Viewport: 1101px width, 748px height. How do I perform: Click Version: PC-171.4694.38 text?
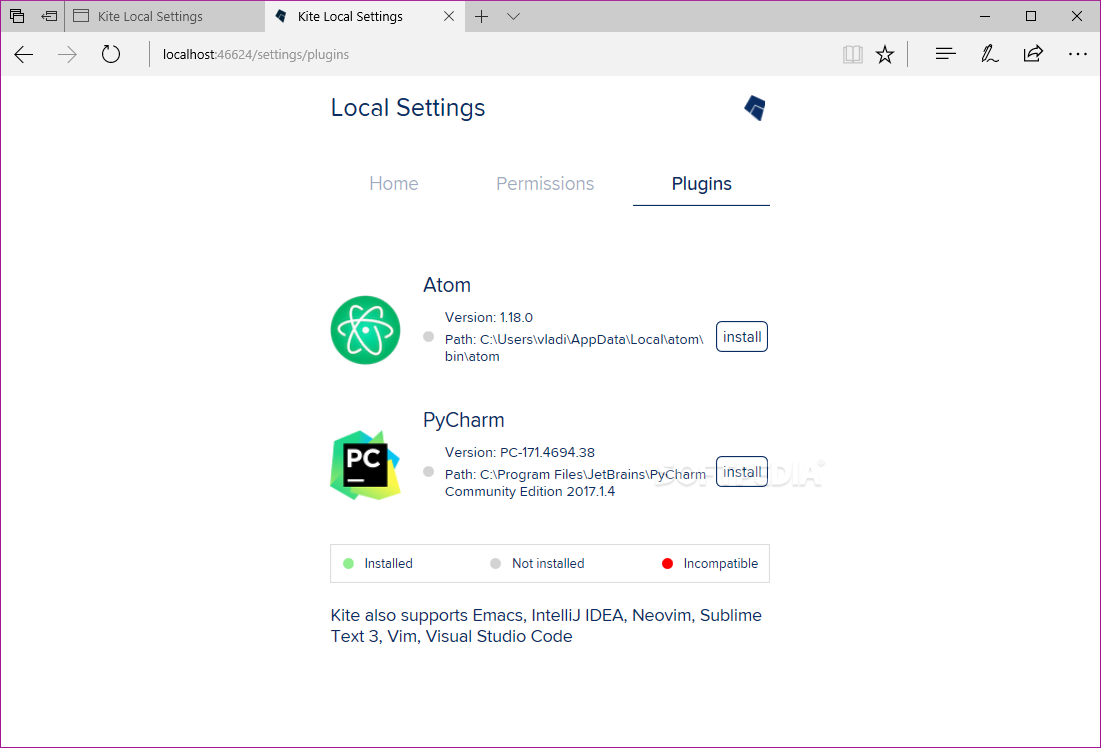point(520,452)
